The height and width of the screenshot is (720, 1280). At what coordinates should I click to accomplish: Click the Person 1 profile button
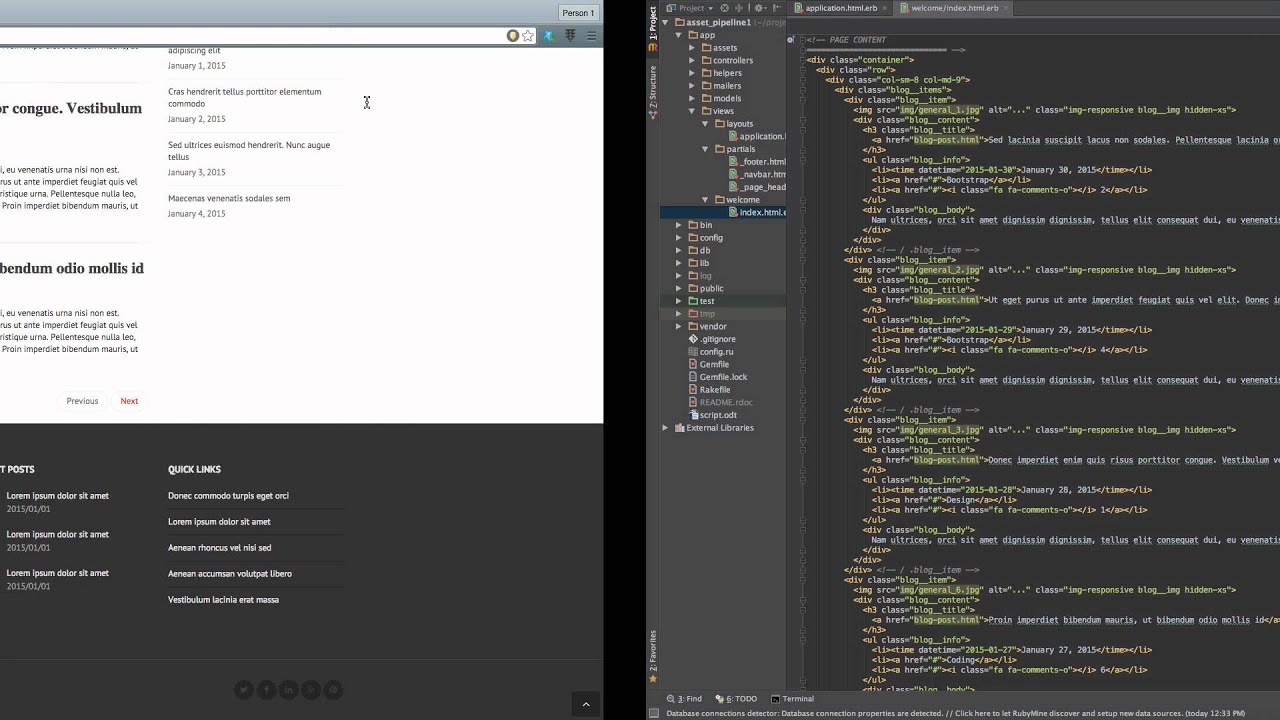point(578,13)
